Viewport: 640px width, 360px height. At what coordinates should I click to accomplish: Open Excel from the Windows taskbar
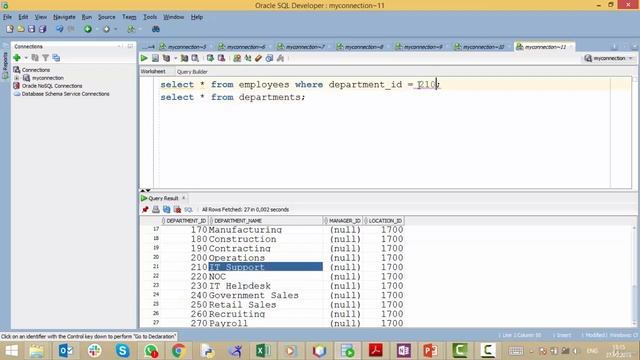point(263,351)
